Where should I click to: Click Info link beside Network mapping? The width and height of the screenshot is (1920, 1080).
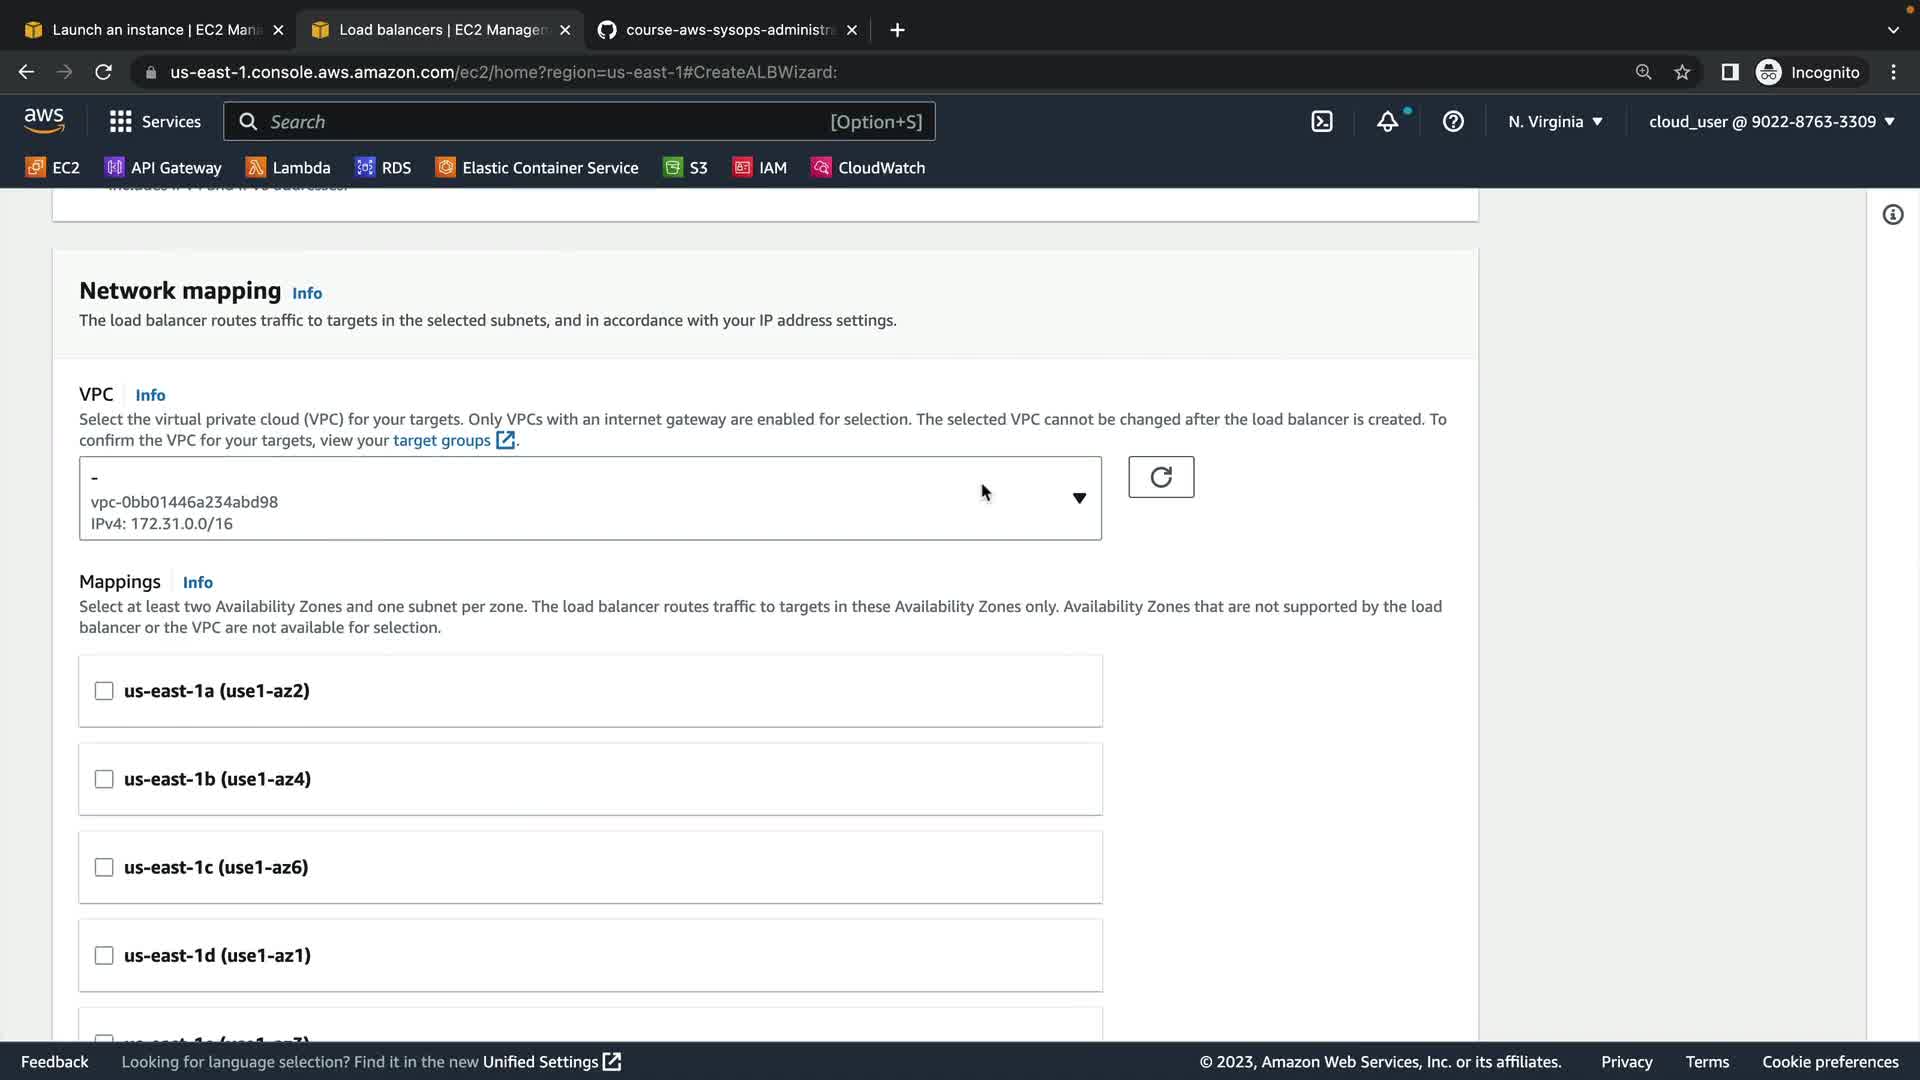pyautogui.click(x=306, y=293)
